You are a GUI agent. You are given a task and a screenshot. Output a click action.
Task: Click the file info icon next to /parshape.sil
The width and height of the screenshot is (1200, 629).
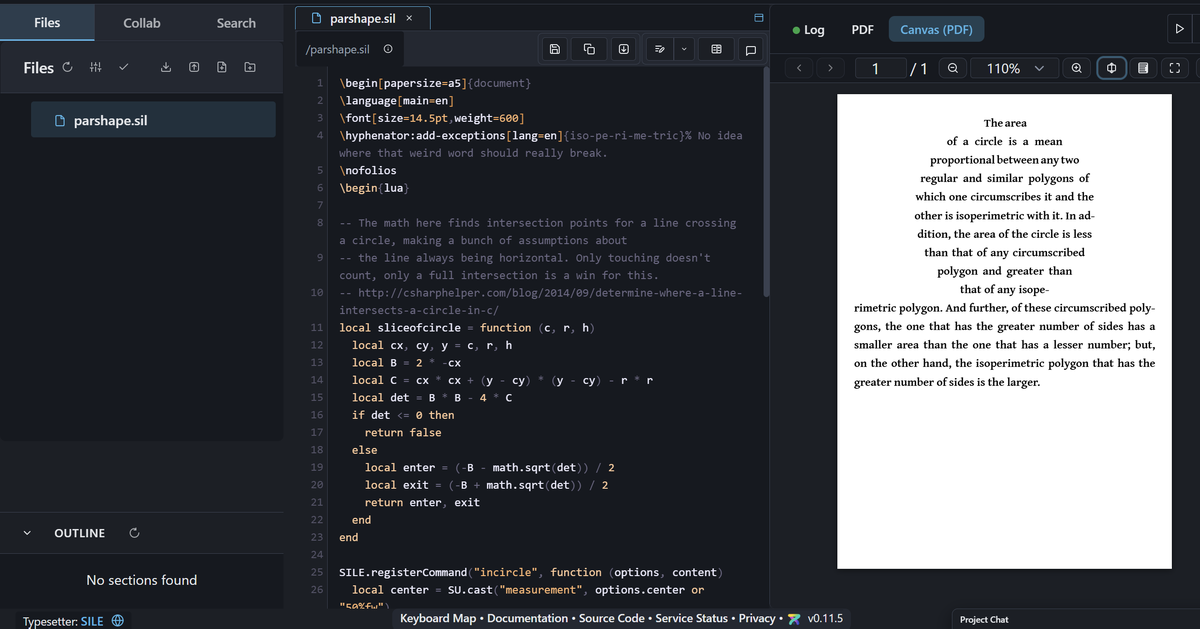click(387, 49)
